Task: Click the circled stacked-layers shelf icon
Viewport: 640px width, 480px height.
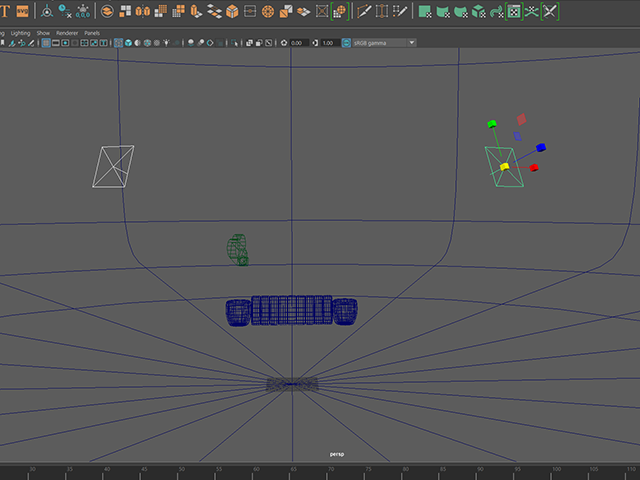Action: 107,11
